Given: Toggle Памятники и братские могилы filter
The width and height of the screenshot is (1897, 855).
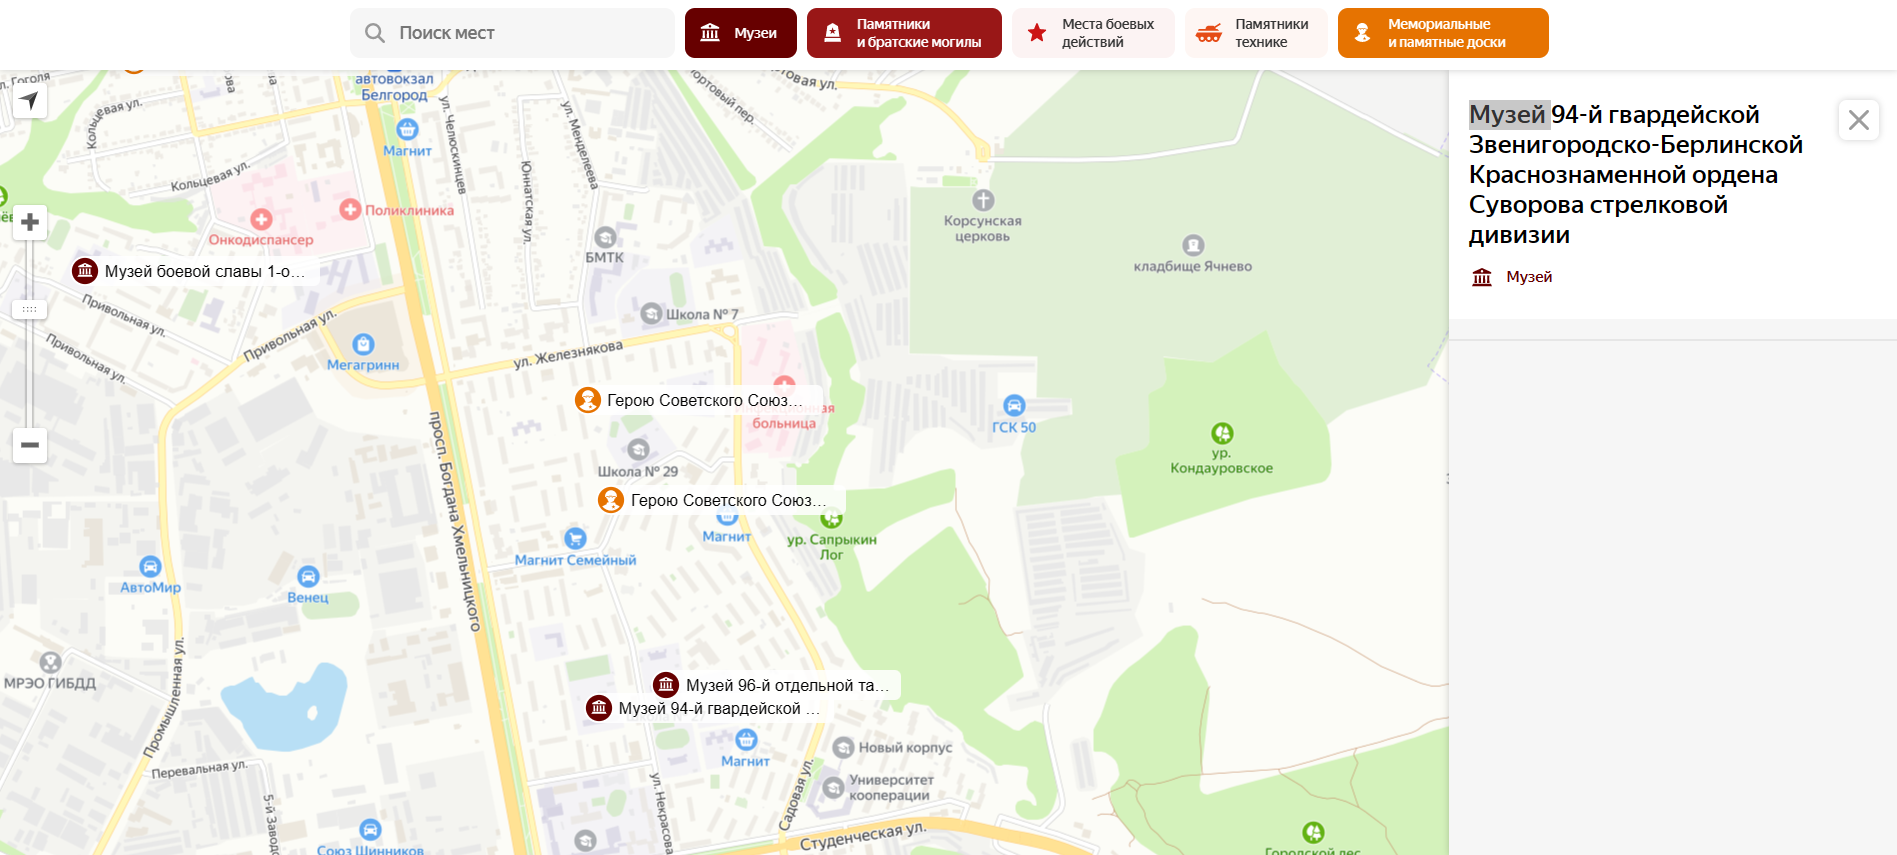Looking at the screenshot, I should (x=904, y=33).
